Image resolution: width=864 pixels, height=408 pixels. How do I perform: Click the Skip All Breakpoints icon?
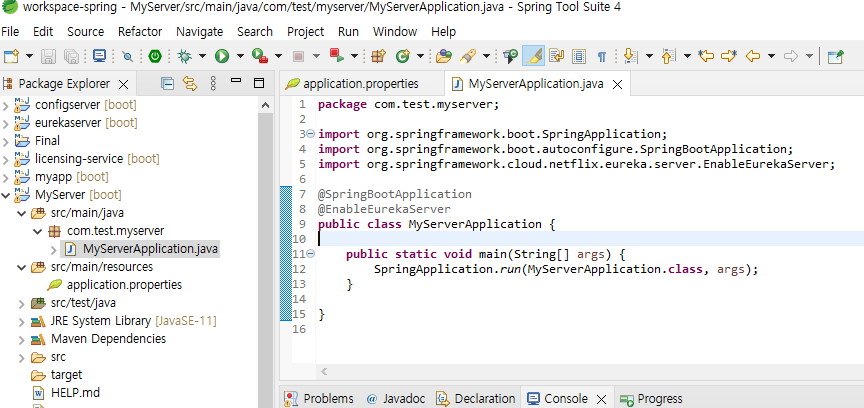pos(127,56)
